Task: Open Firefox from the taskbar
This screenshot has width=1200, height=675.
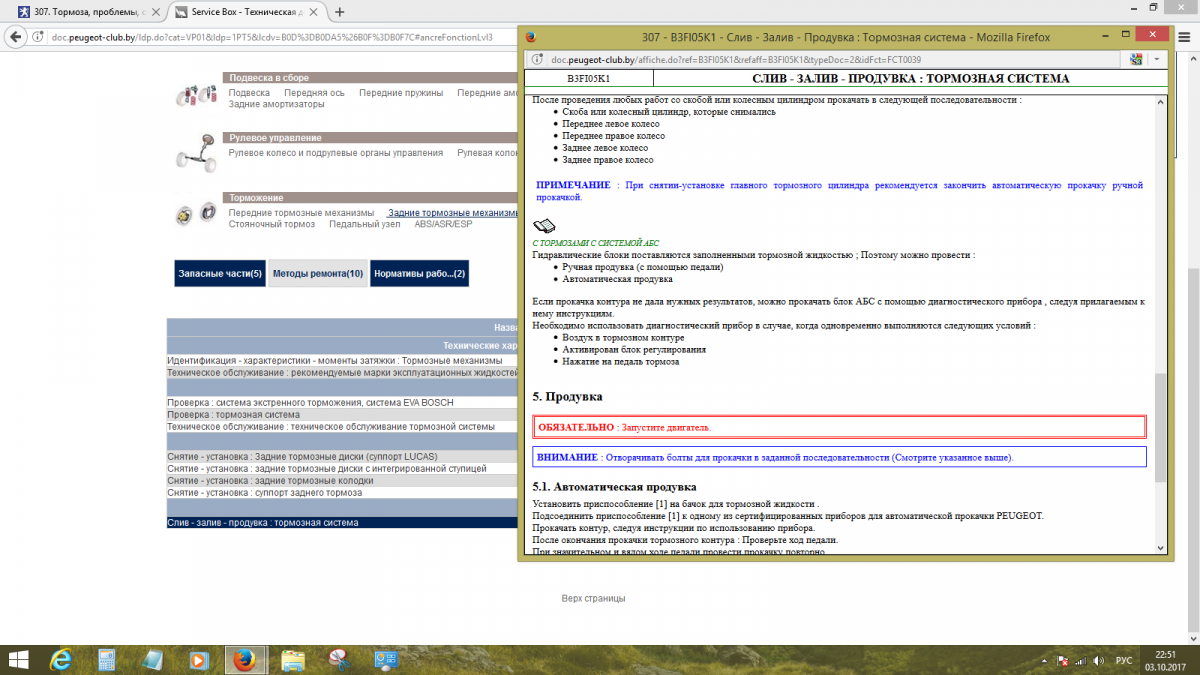Action: pyautogui.click(x=245, y=660)
